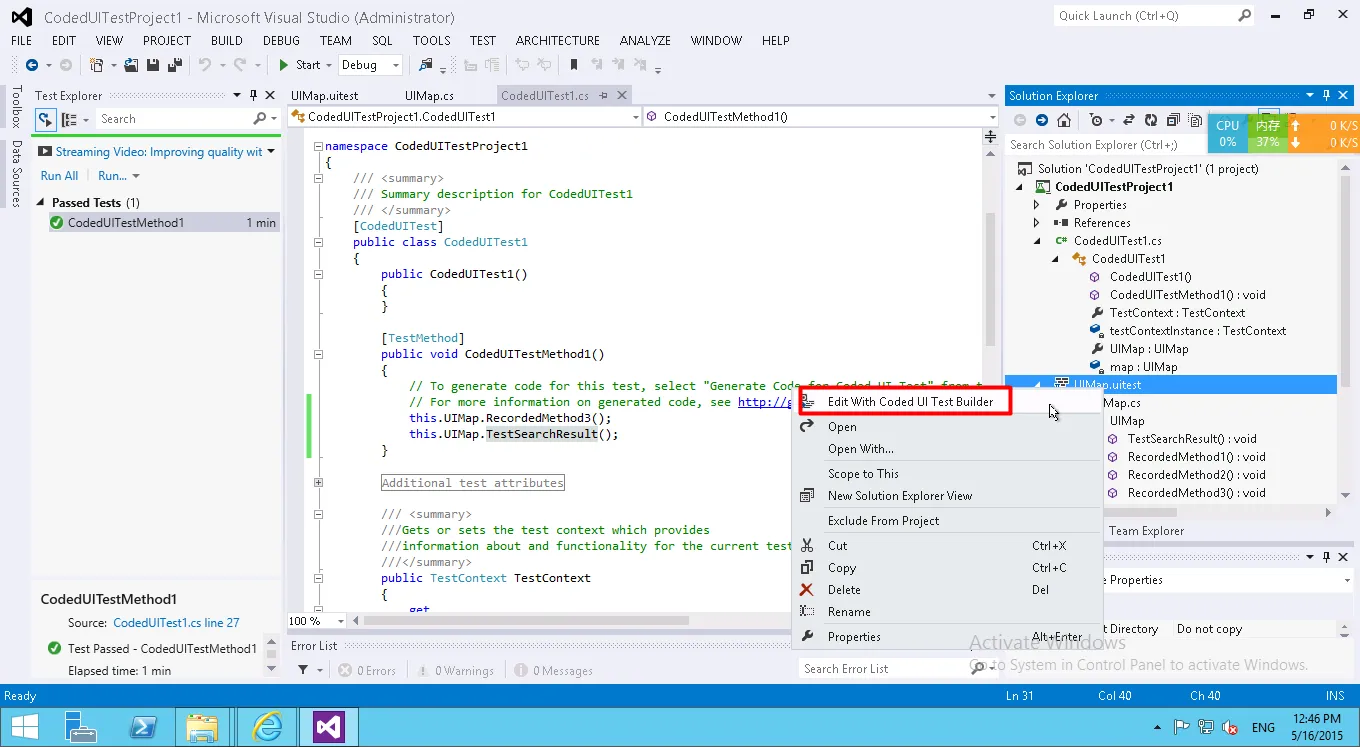
Task: Click the Navigate Backward toolbar icon
Action: pyautogui.click(x=32, y=65)
